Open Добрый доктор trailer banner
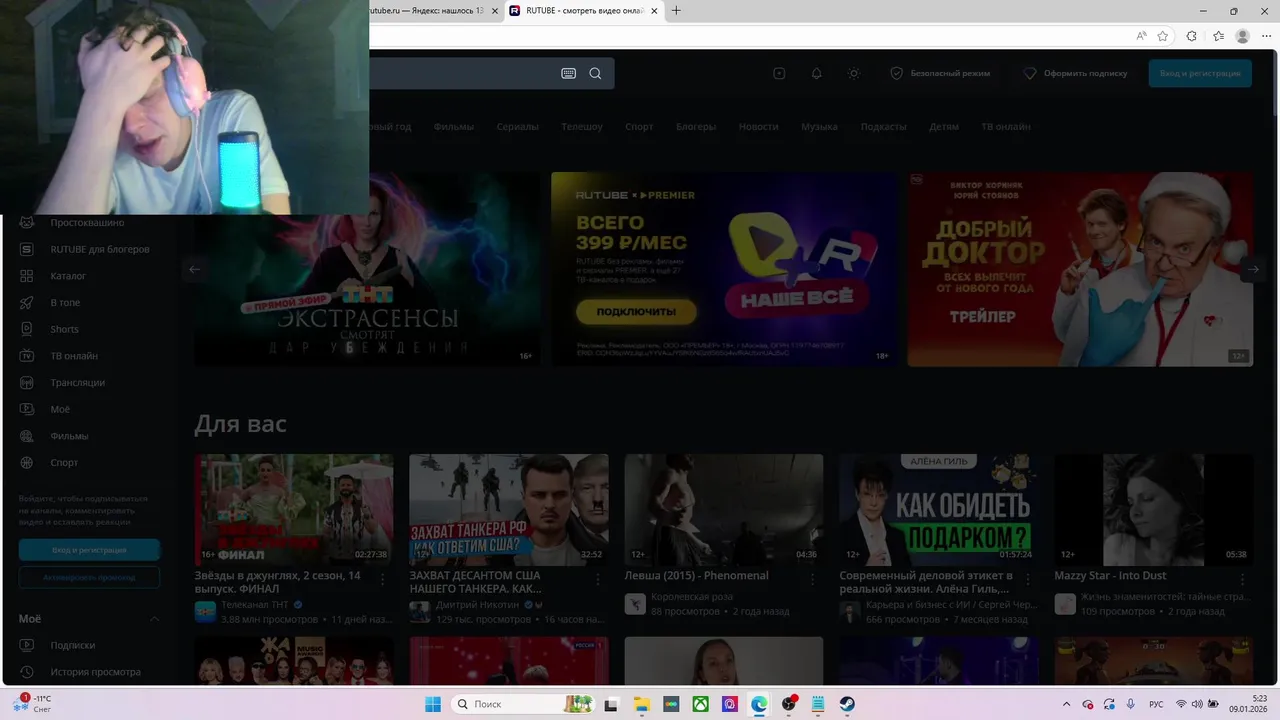The image size is (1280, 720). coord(1080,269)
